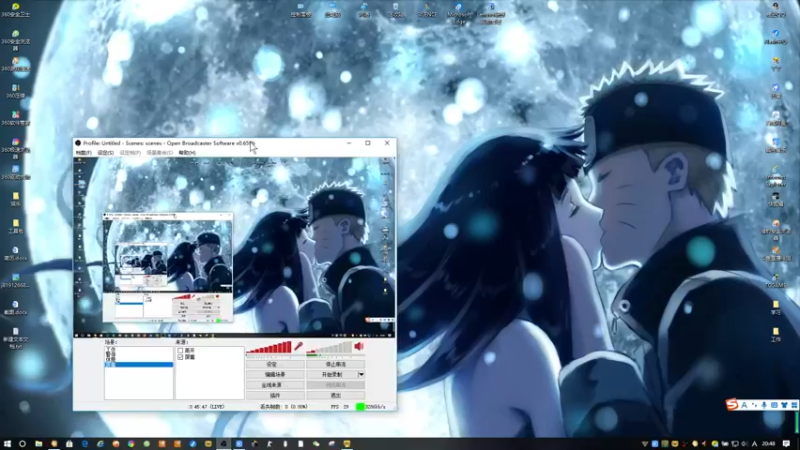
Task: Adjust the desktop audio volume meter
Action: 329,347
